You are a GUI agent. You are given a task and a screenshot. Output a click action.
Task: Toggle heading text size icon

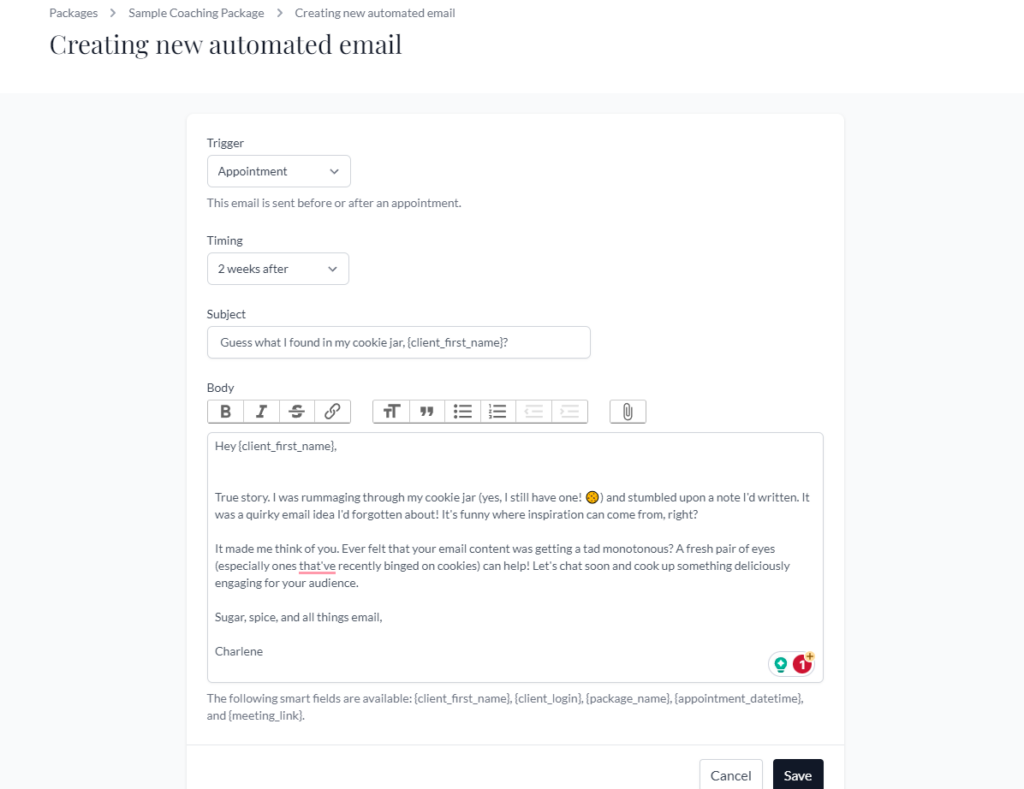click(x=391, y=411)
